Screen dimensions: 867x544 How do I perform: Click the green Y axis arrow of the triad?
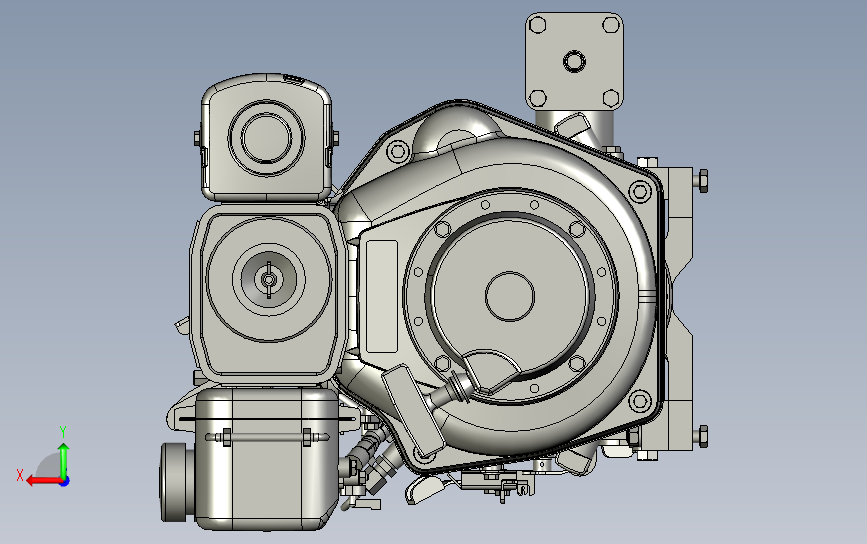tap(64, 460)
